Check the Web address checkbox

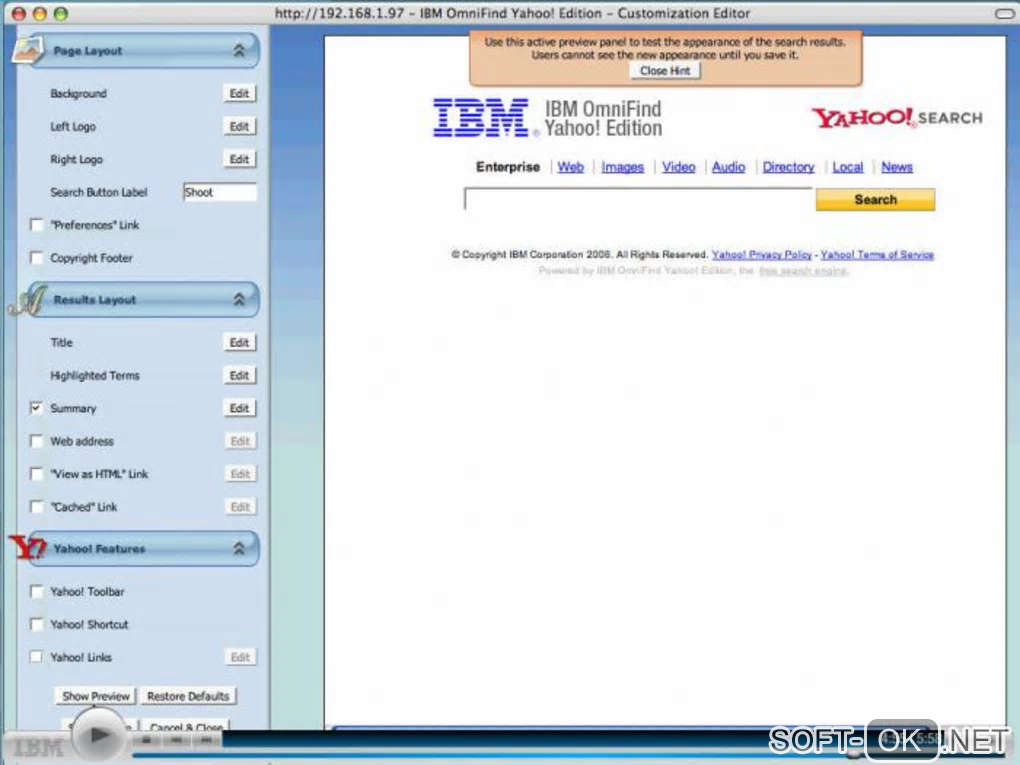[x=37, y=441]
